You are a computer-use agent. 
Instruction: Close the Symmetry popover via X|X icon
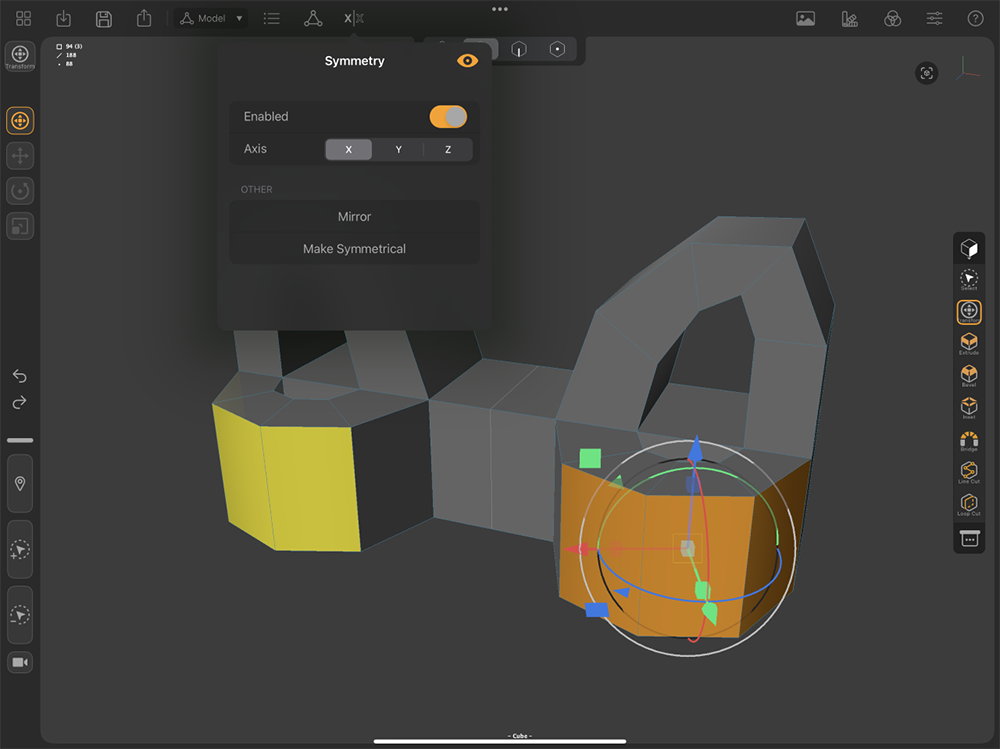tap(354, 19)
